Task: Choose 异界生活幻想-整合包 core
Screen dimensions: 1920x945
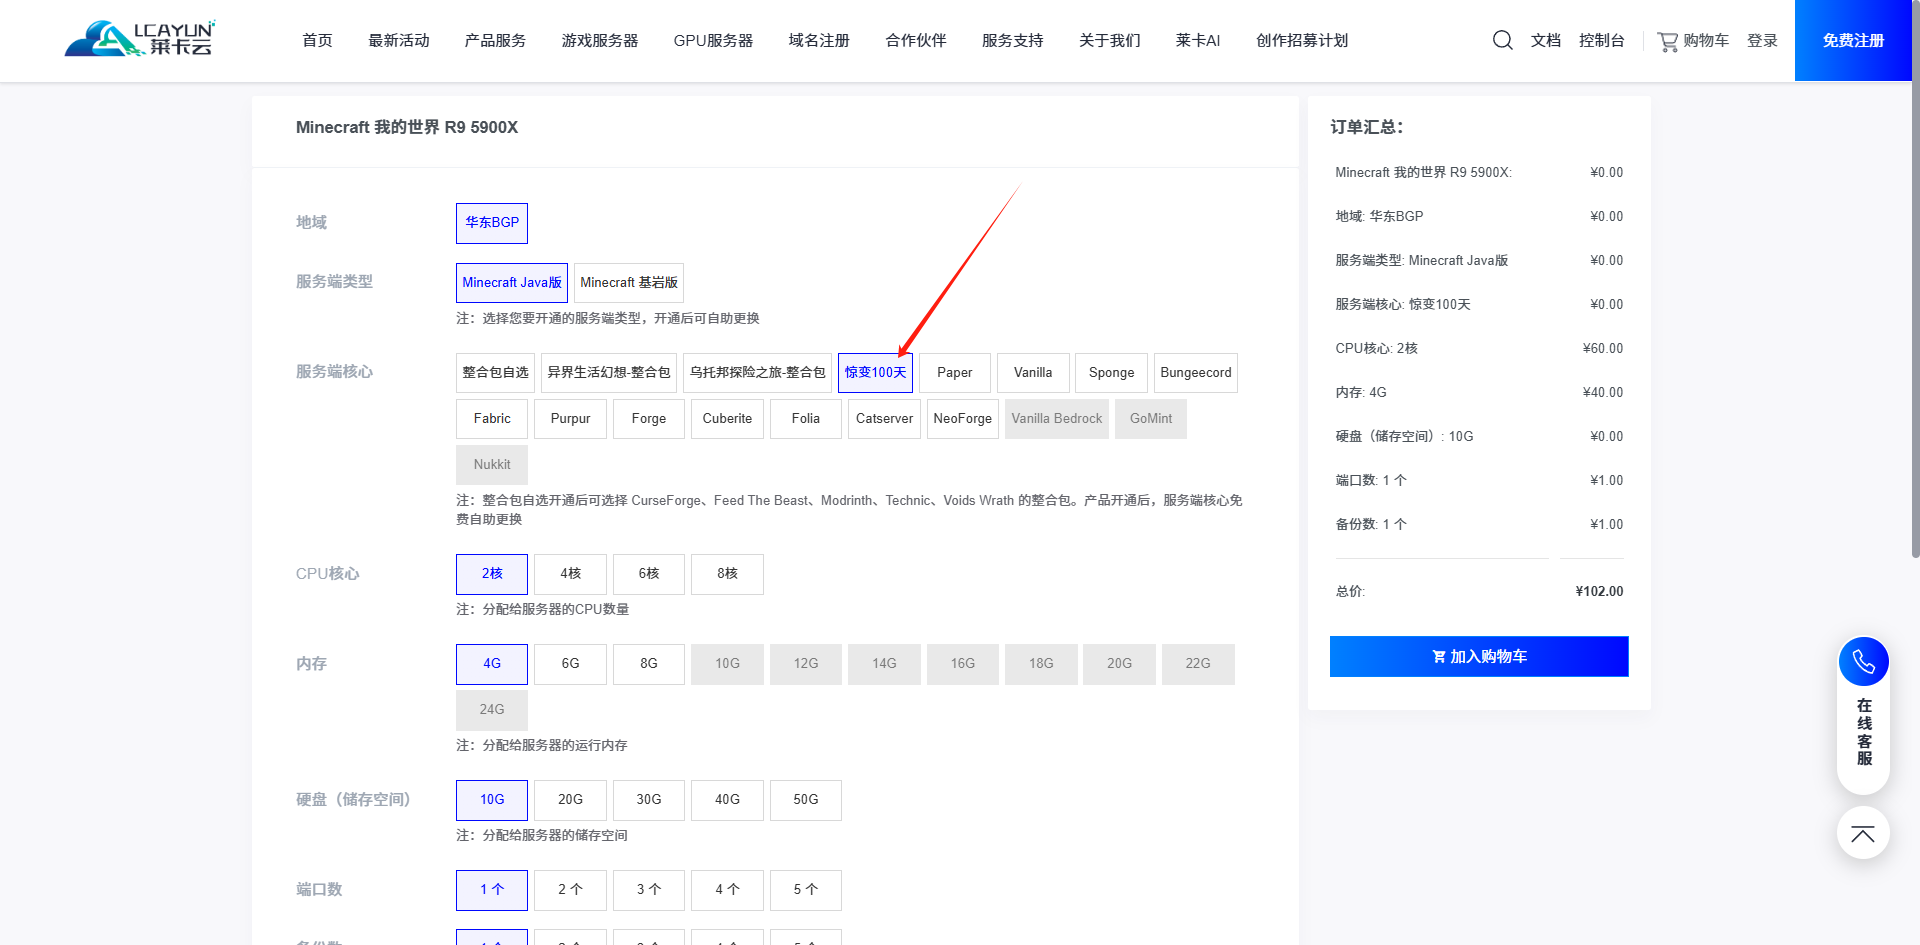Action: (609, 373)
